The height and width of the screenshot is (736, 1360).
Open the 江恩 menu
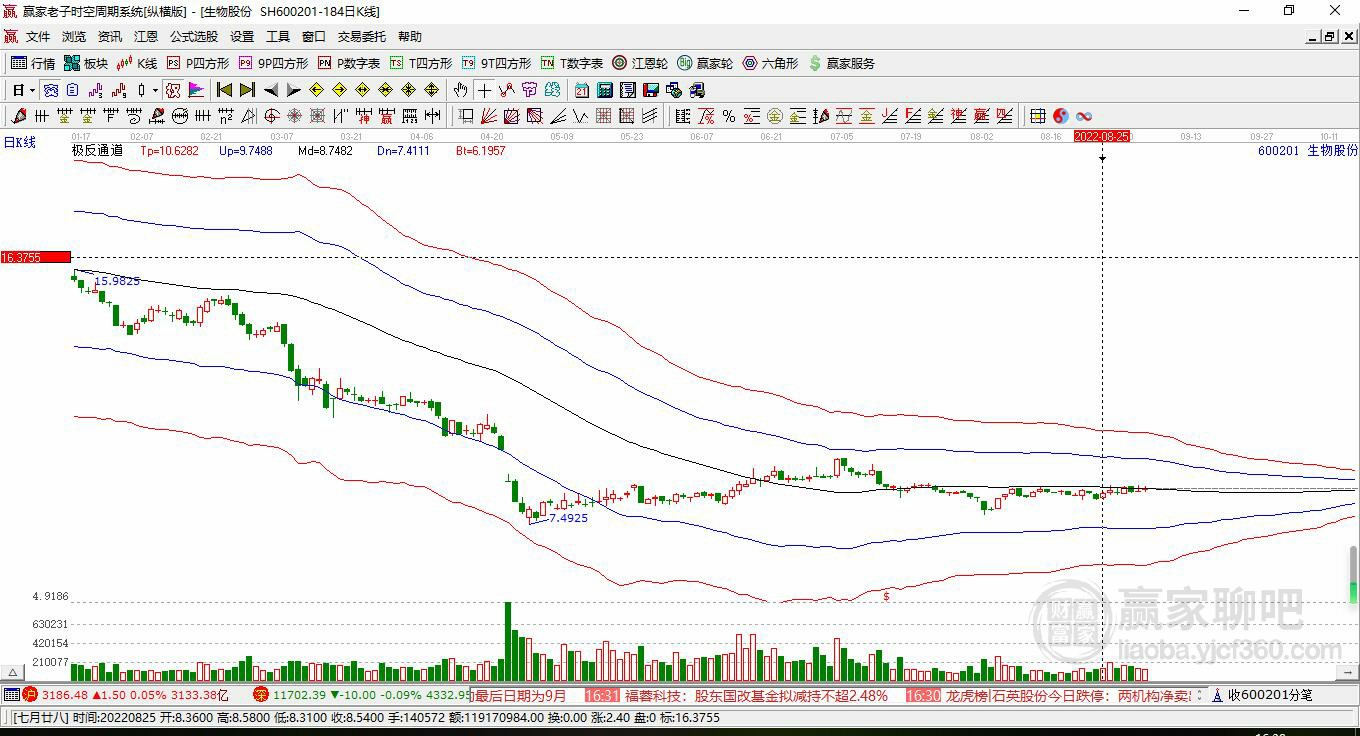tap(146, 37)
